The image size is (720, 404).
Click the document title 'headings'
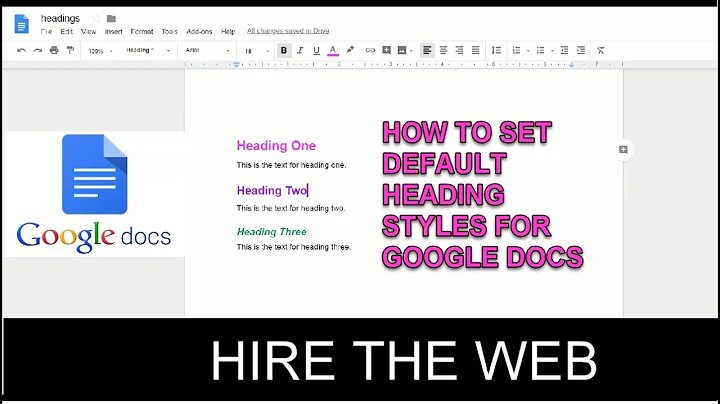(x=60, y=18)
